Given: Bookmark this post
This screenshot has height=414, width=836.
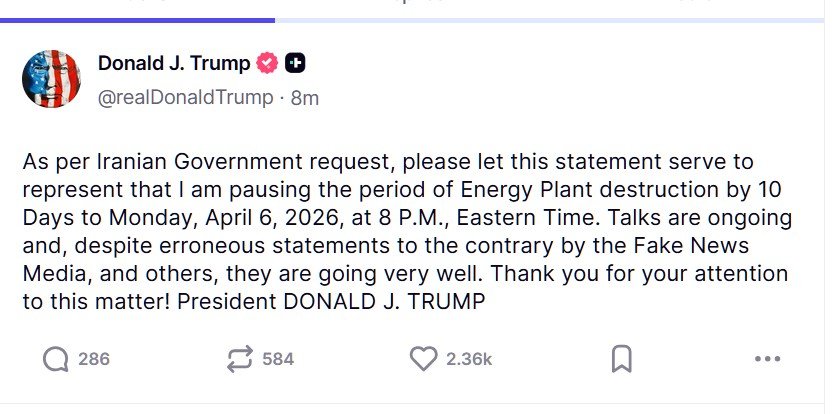Looking at the screenshot, I should point(621,359).
